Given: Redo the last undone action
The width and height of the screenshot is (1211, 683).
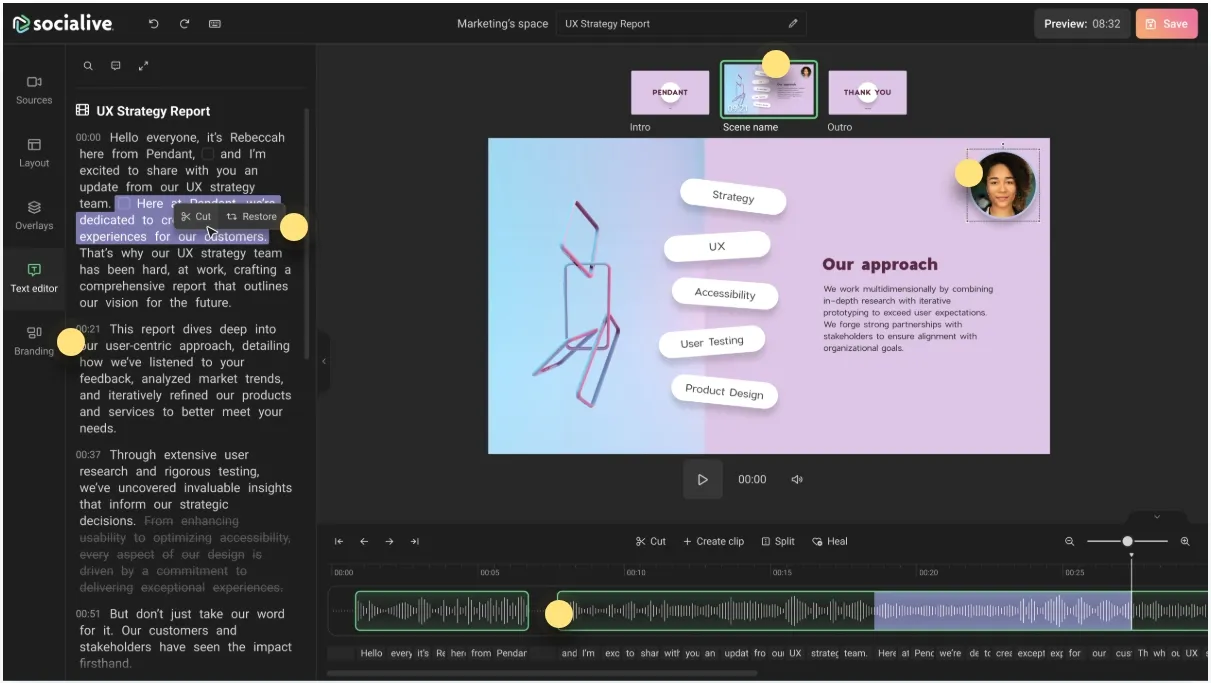Looking at the screenshot, I should 184,24.
